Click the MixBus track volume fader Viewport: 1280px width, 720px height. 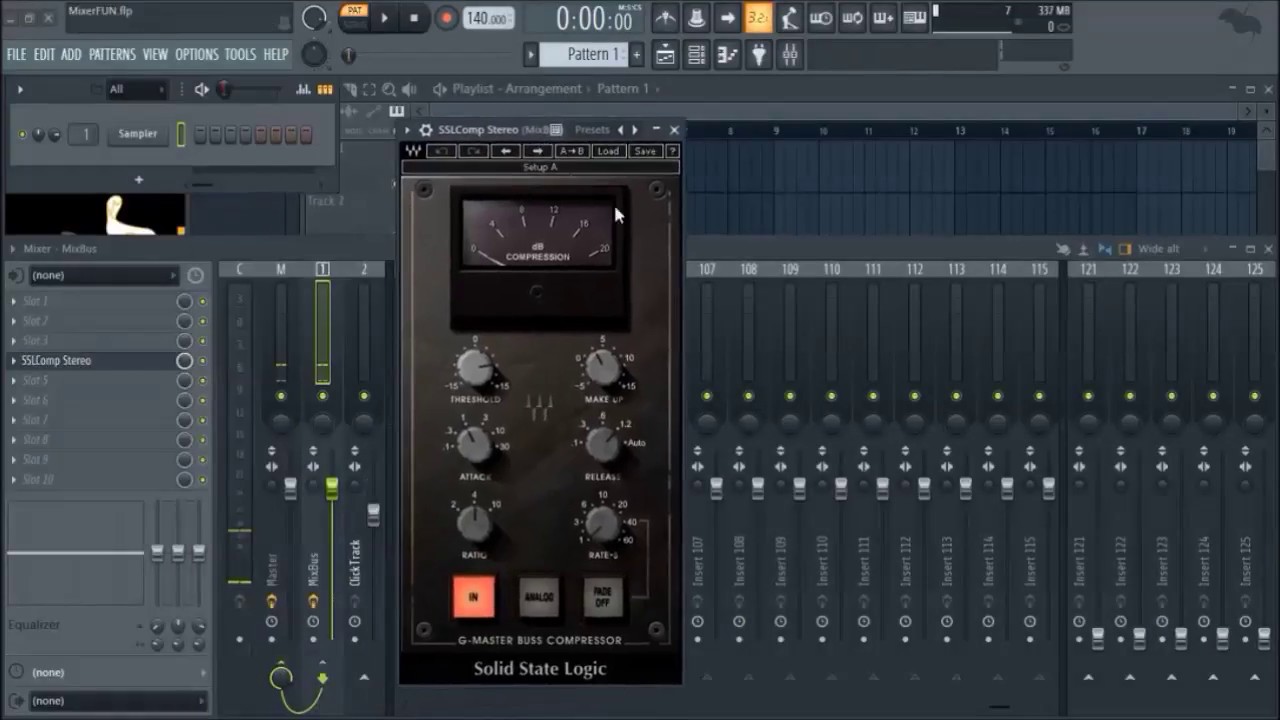point(331,488)
